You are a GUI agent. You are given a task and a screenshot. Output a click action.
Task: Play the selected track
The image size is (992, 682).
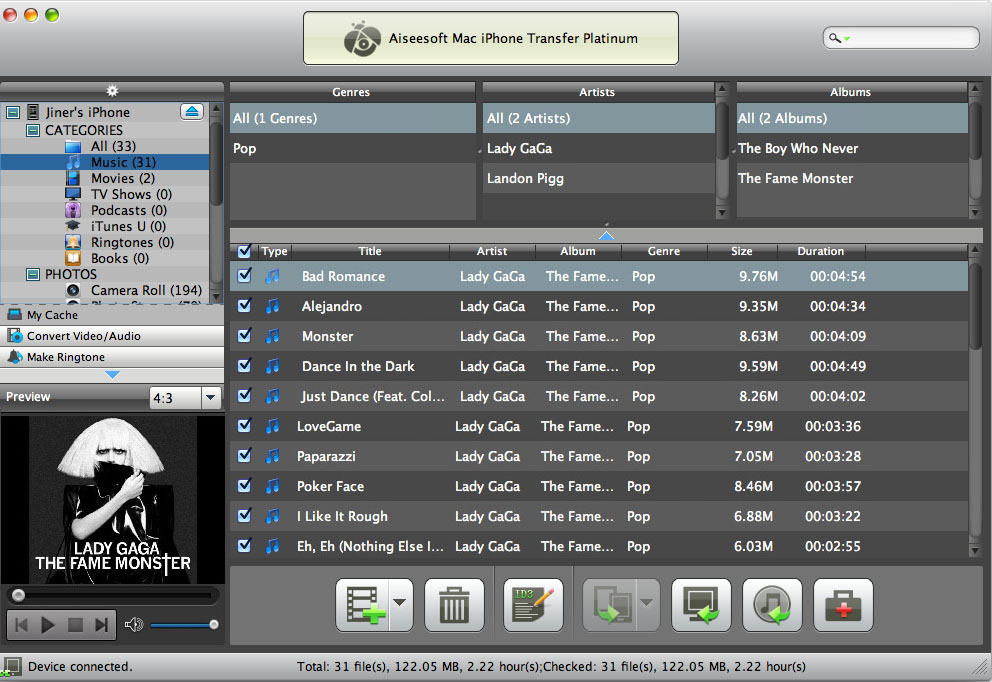tap(47, 625)
